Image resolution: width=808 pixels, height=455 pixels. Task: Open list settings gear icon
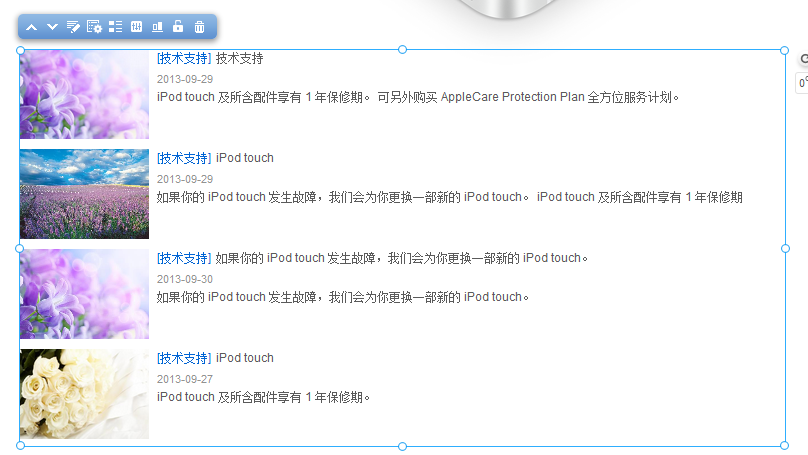(94, 27)
